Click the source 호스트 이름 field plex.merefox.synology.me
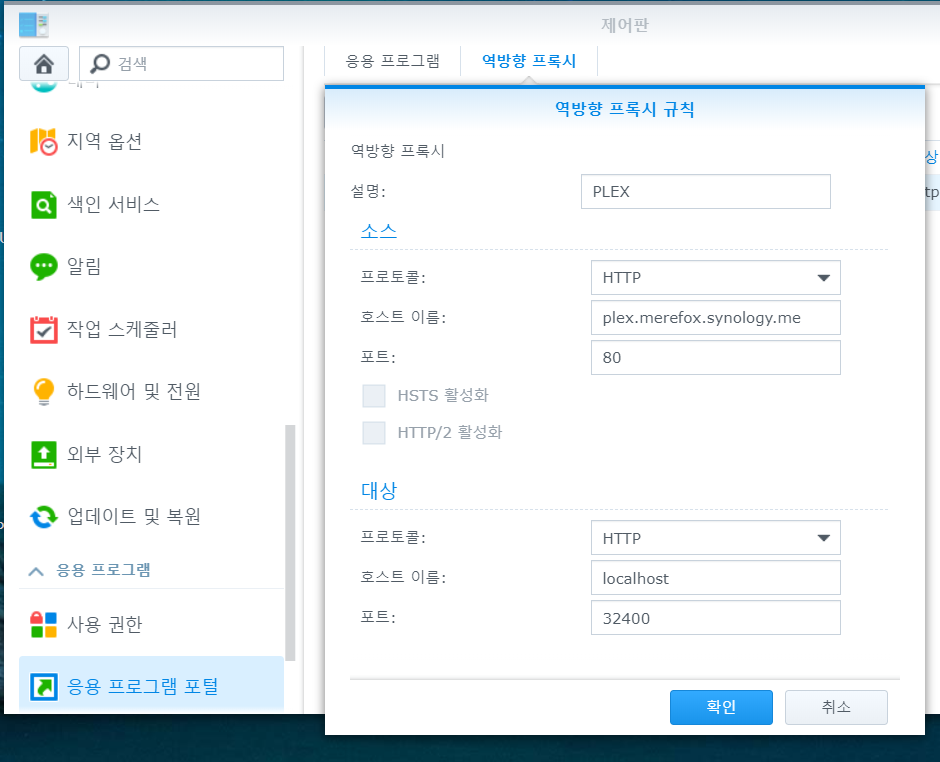The image size is (940, 762). (716, 318)
